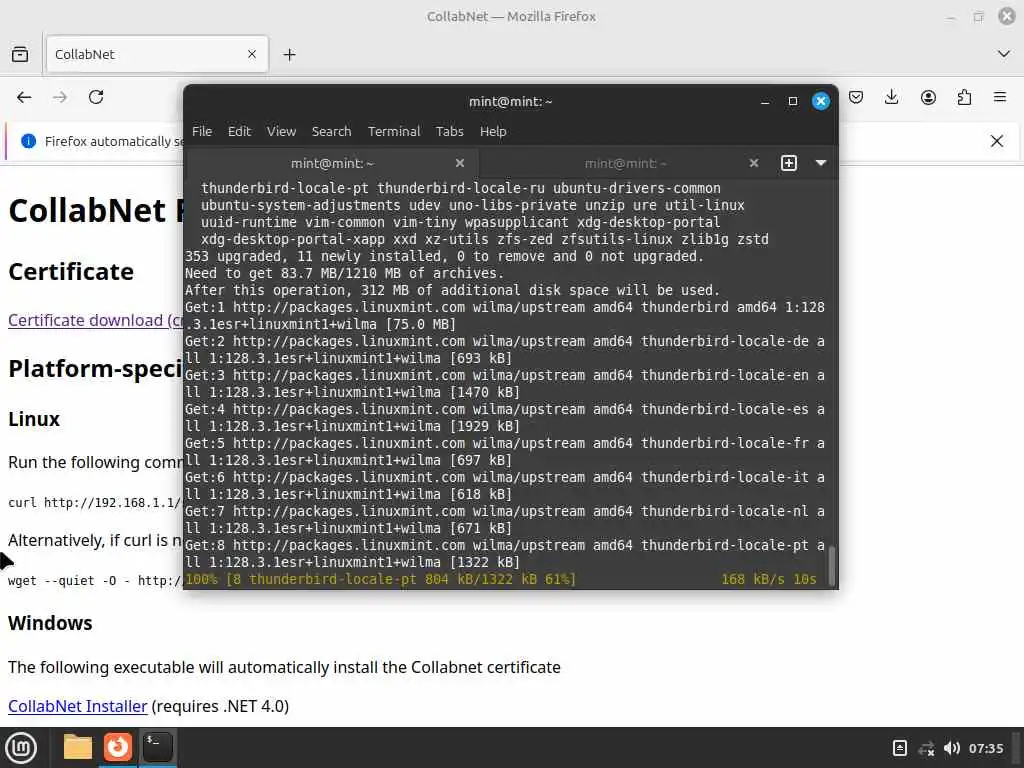Open the network connection tray icon
Viewport: 1024px width, 768px height.
(x=926, y=748)
